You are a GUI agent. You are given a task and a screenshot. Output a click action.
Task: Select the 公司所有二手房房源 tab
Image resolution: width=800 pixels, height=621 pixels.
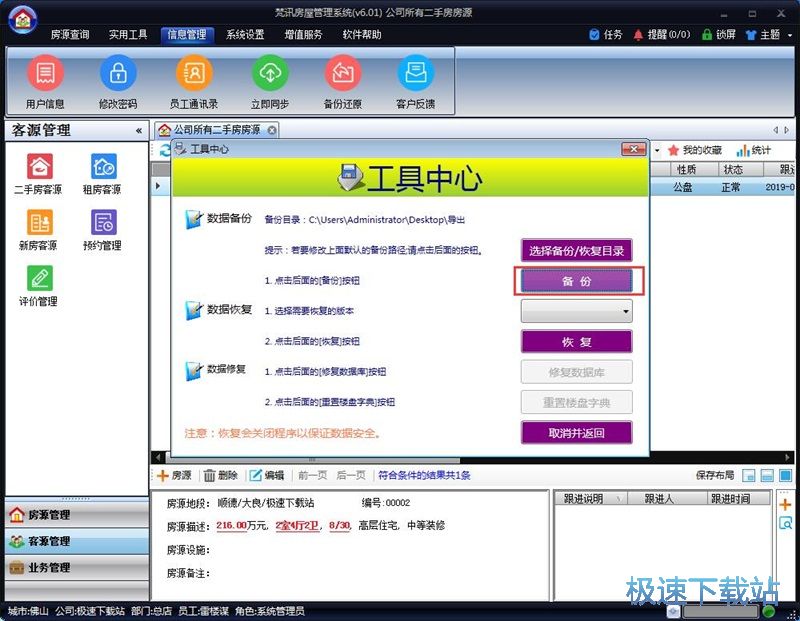click(217, 130)
